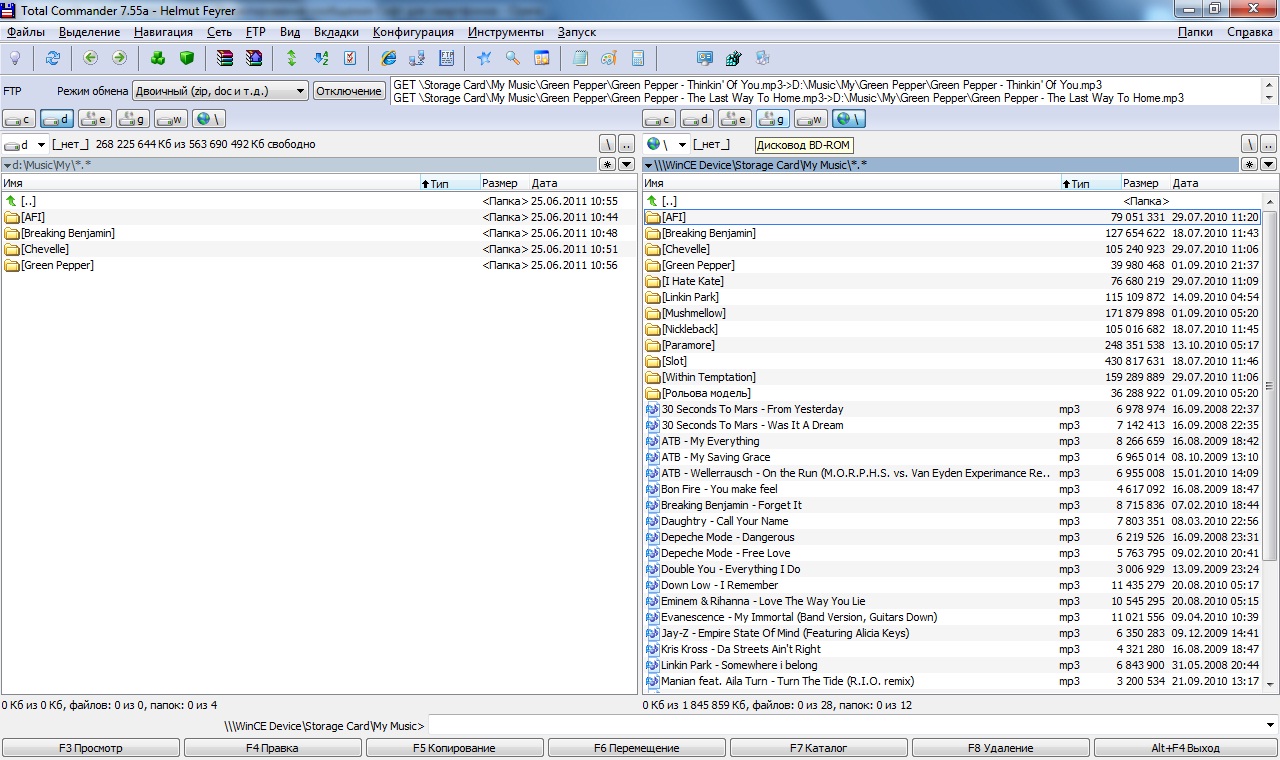Open right panel favorites '*' button
Viewport: 1280px width, 760px height.
click(1250, 164)
